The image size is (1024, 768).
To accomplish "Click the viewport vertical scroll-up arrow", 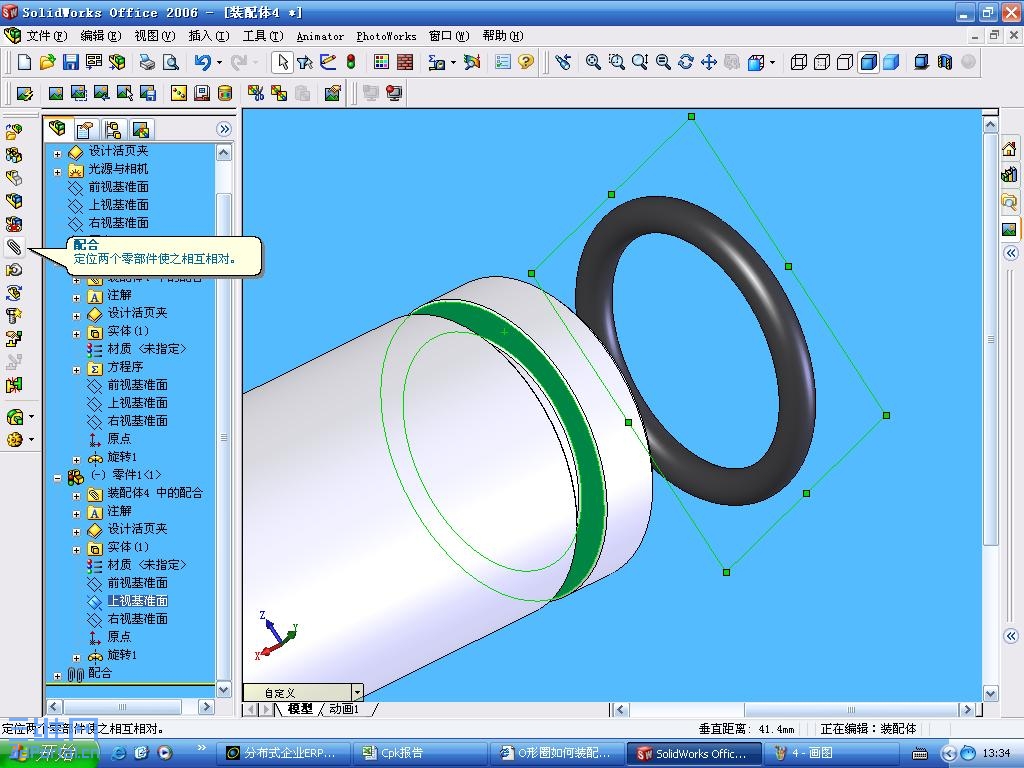I will coord(990,125).
